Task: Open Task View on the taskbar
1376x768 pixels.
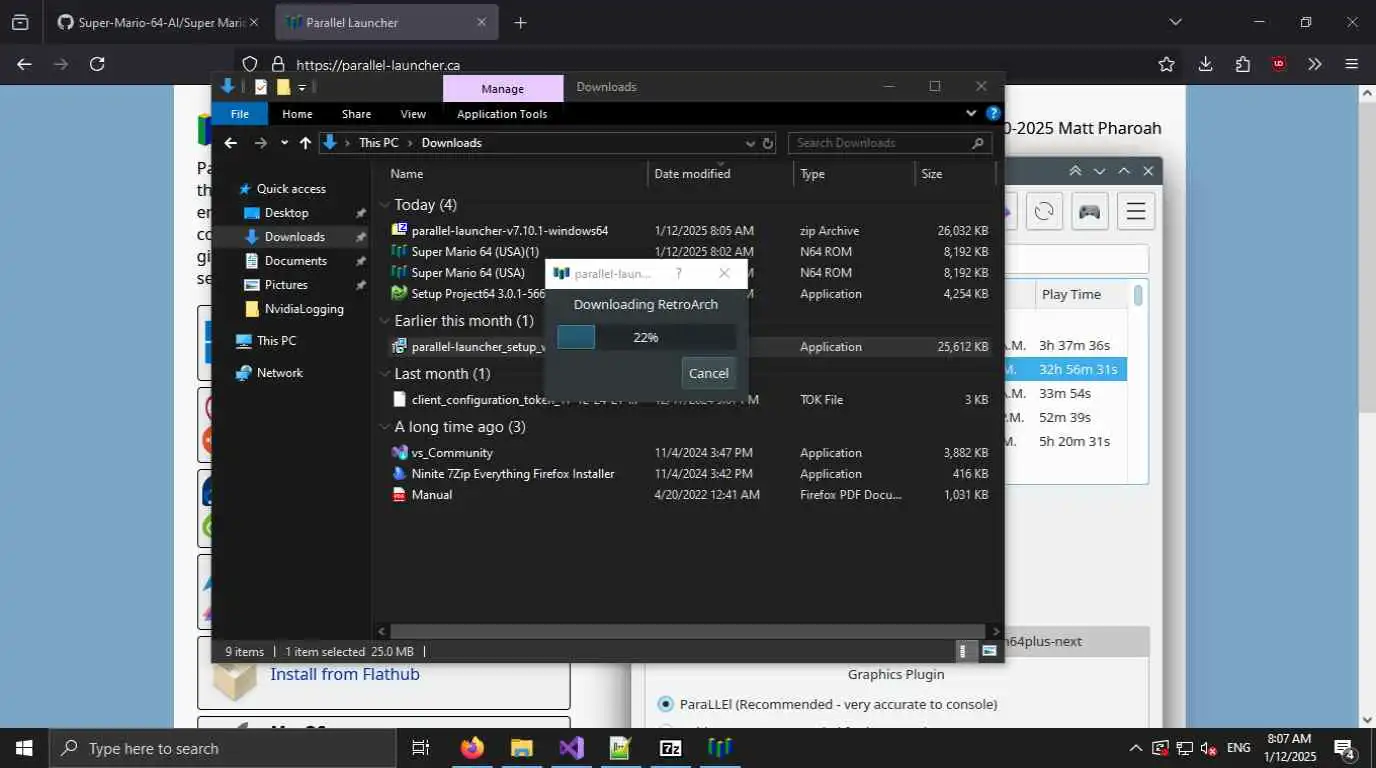Action: coord(421,748)
